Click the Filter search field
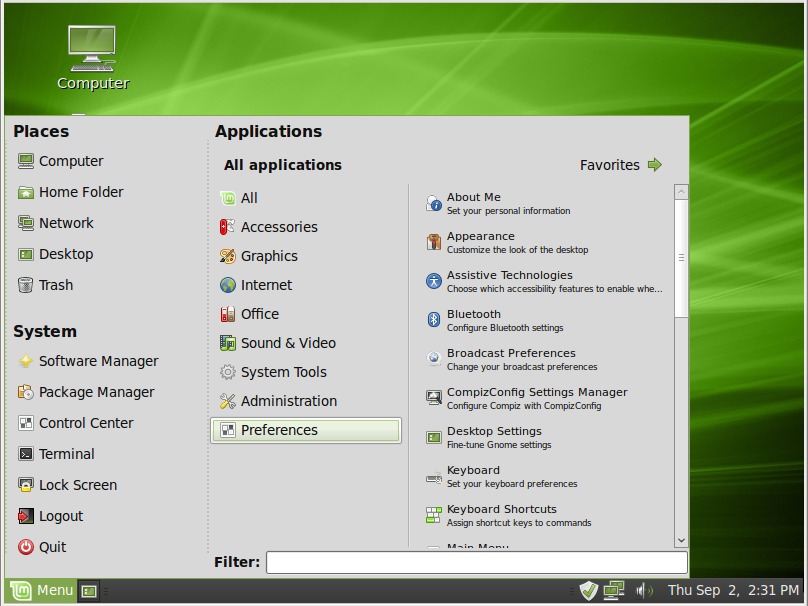 point(476,562)
